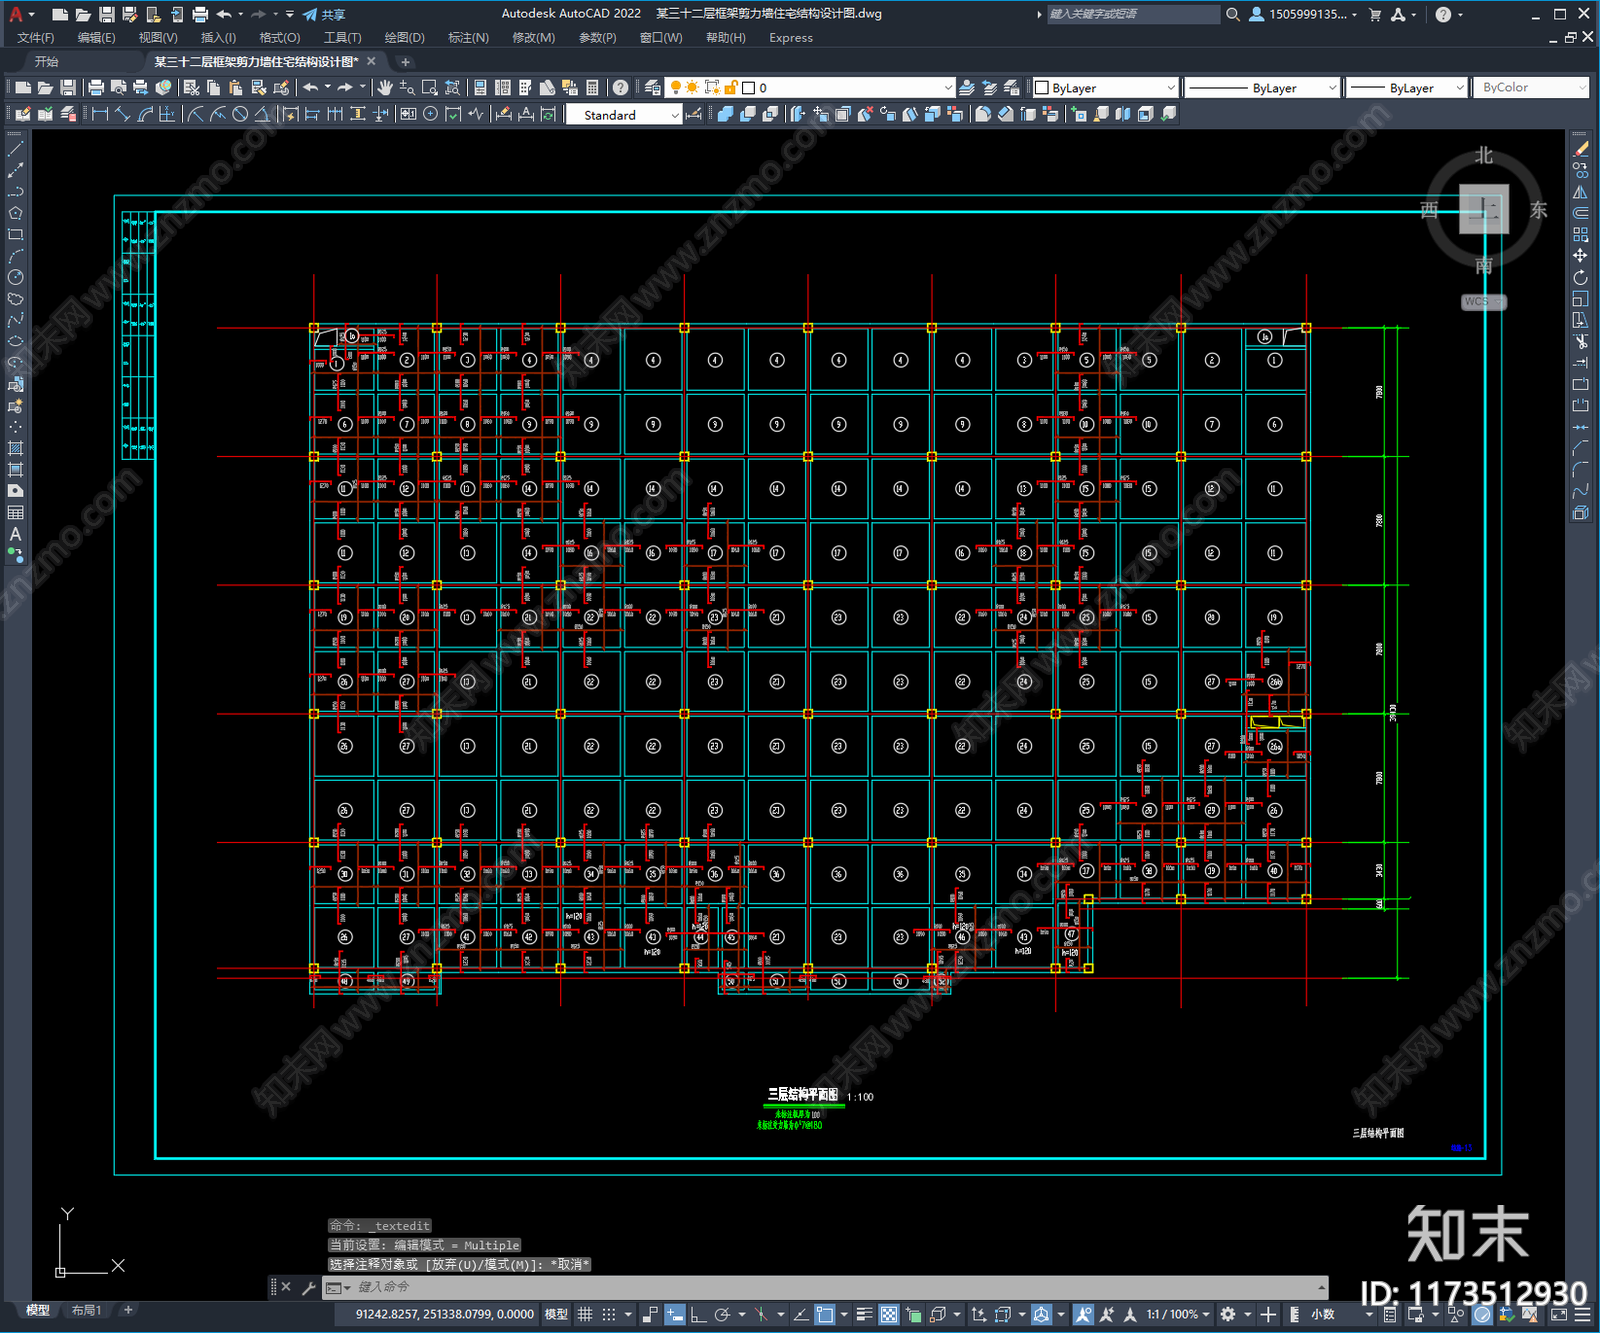Select the Linear dimension tool
This screenshot has height=1333, width=1600.
(x=100, y=114)
